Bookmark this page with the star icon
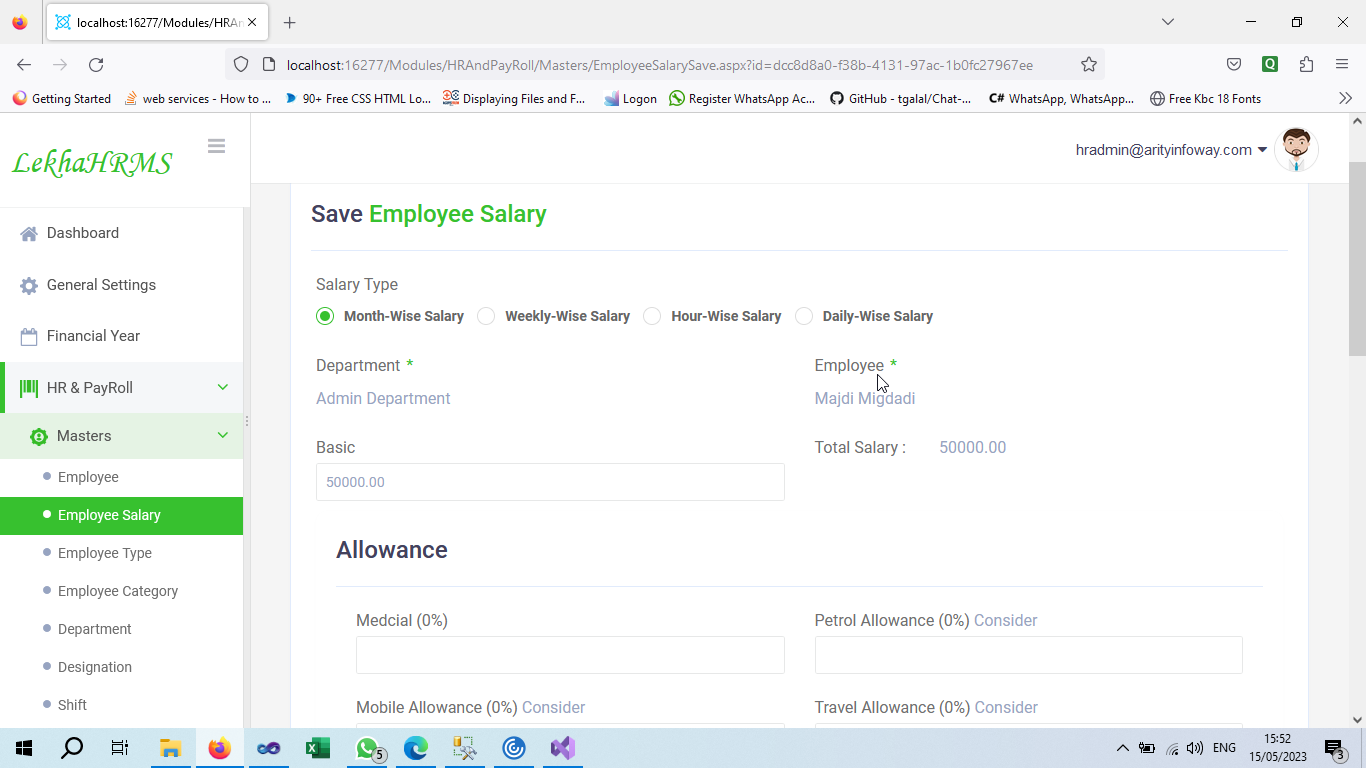 [x=1089, y=65]
